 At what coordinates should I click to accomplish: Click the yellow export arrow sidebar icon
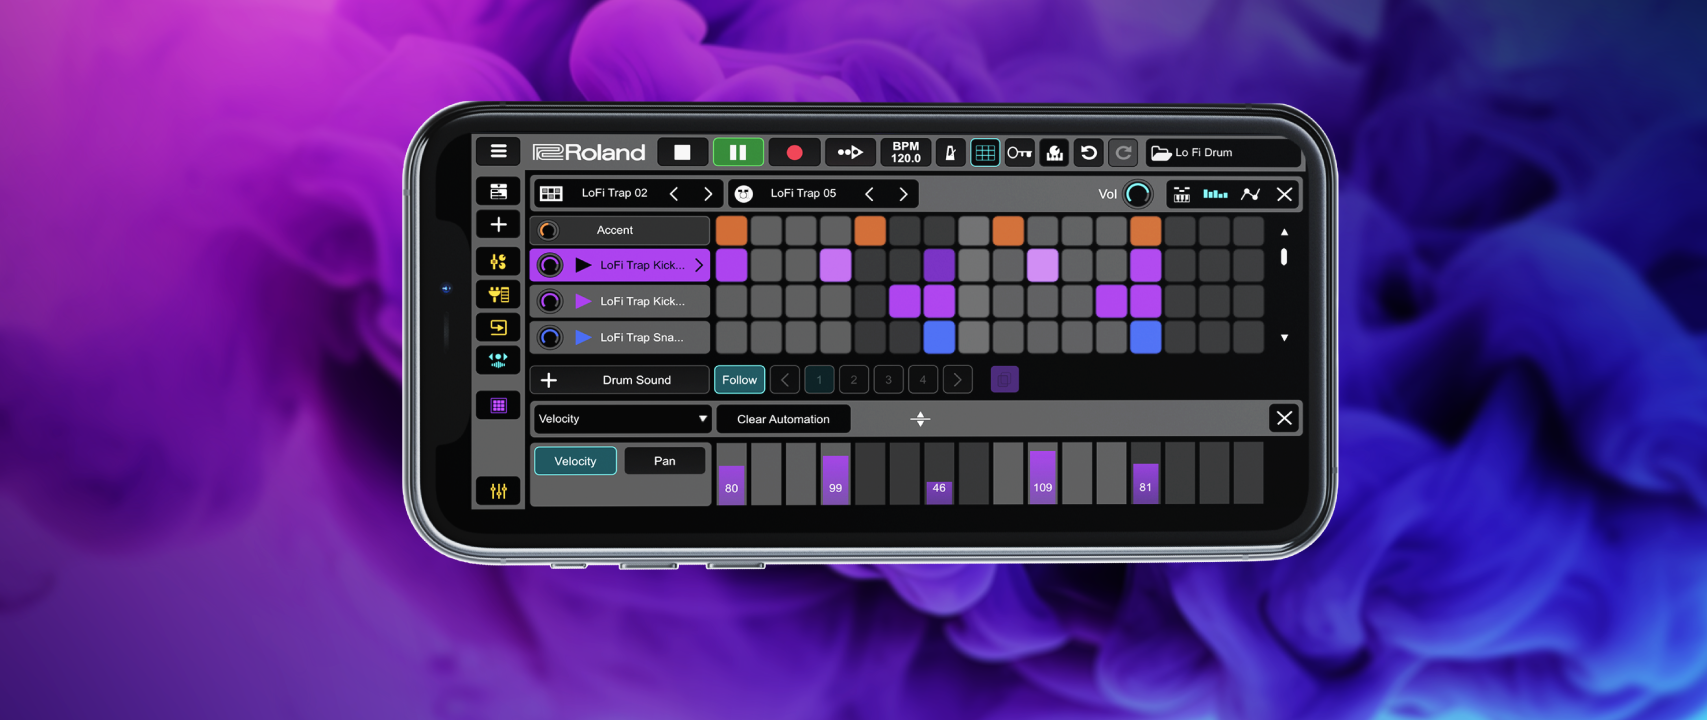(498, 327)
